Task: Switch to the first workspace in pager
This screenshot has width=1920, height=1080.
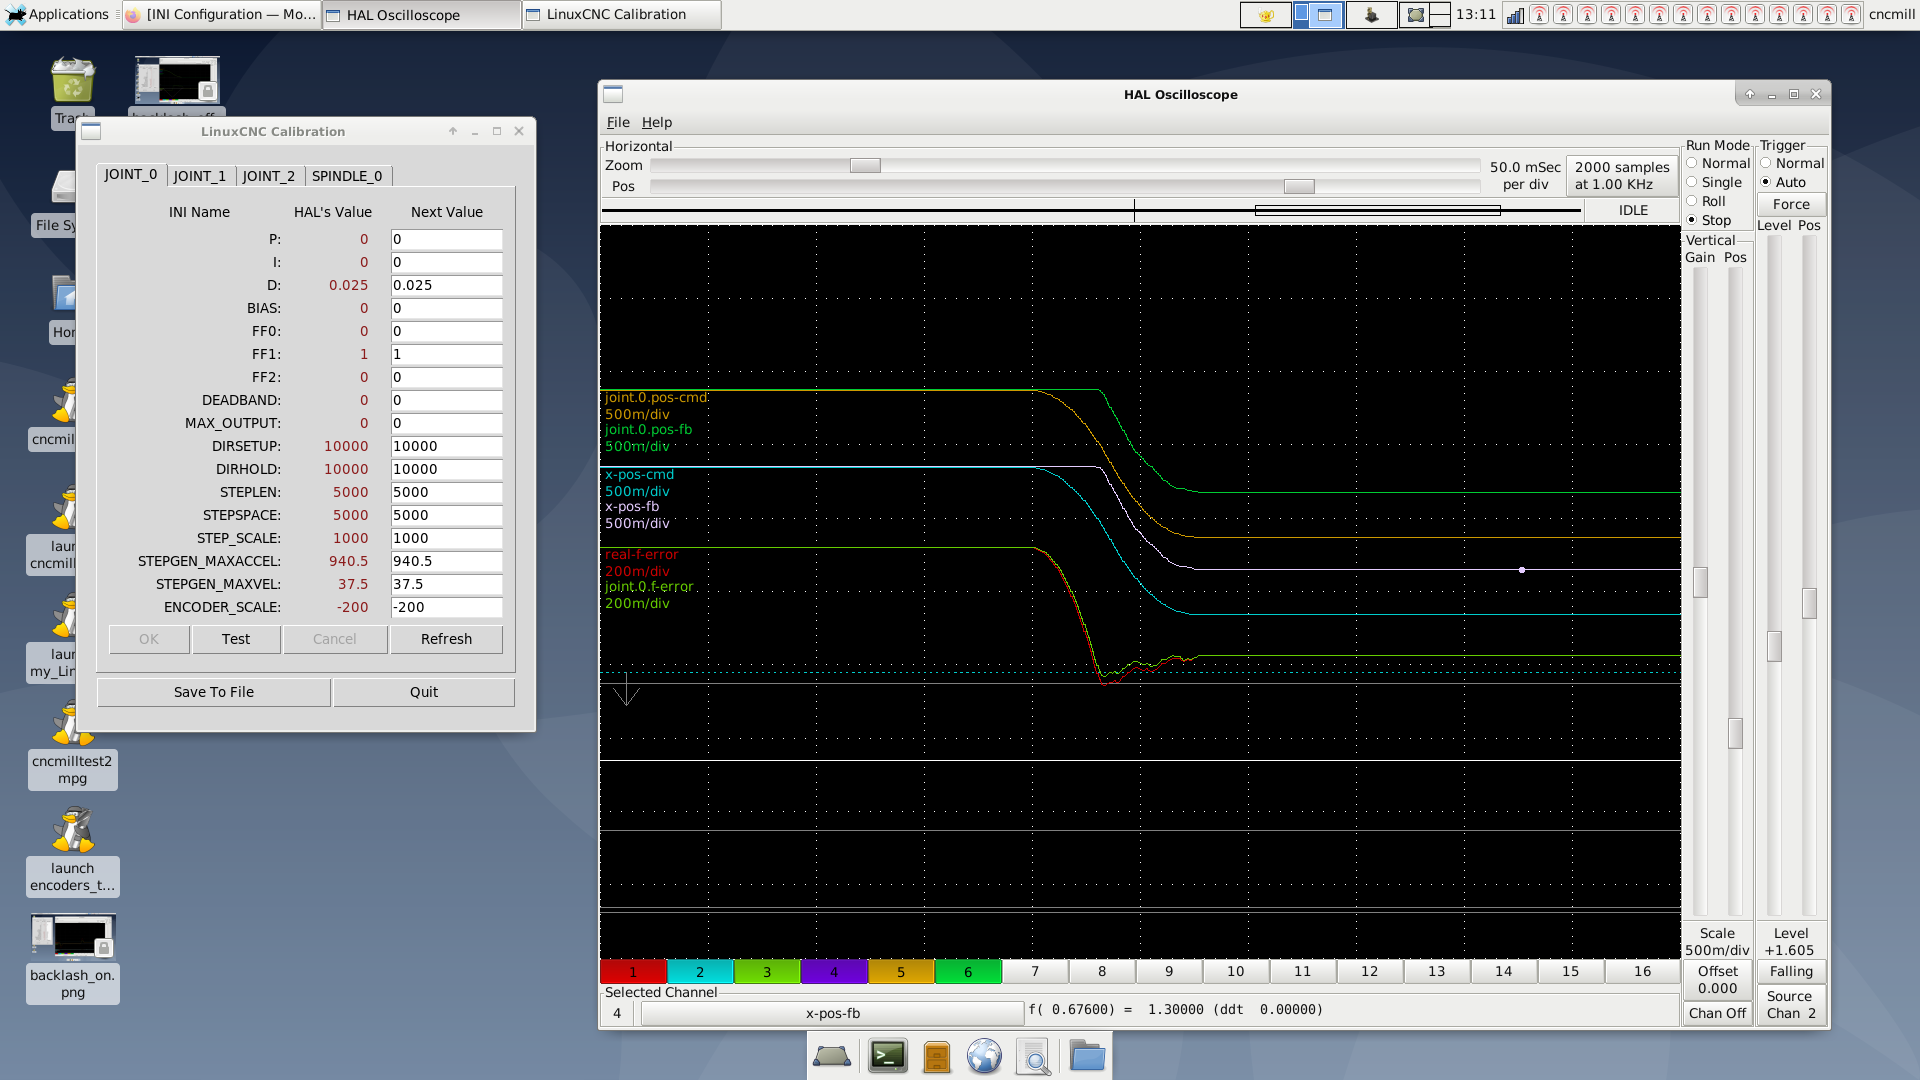Action: 1266,15
